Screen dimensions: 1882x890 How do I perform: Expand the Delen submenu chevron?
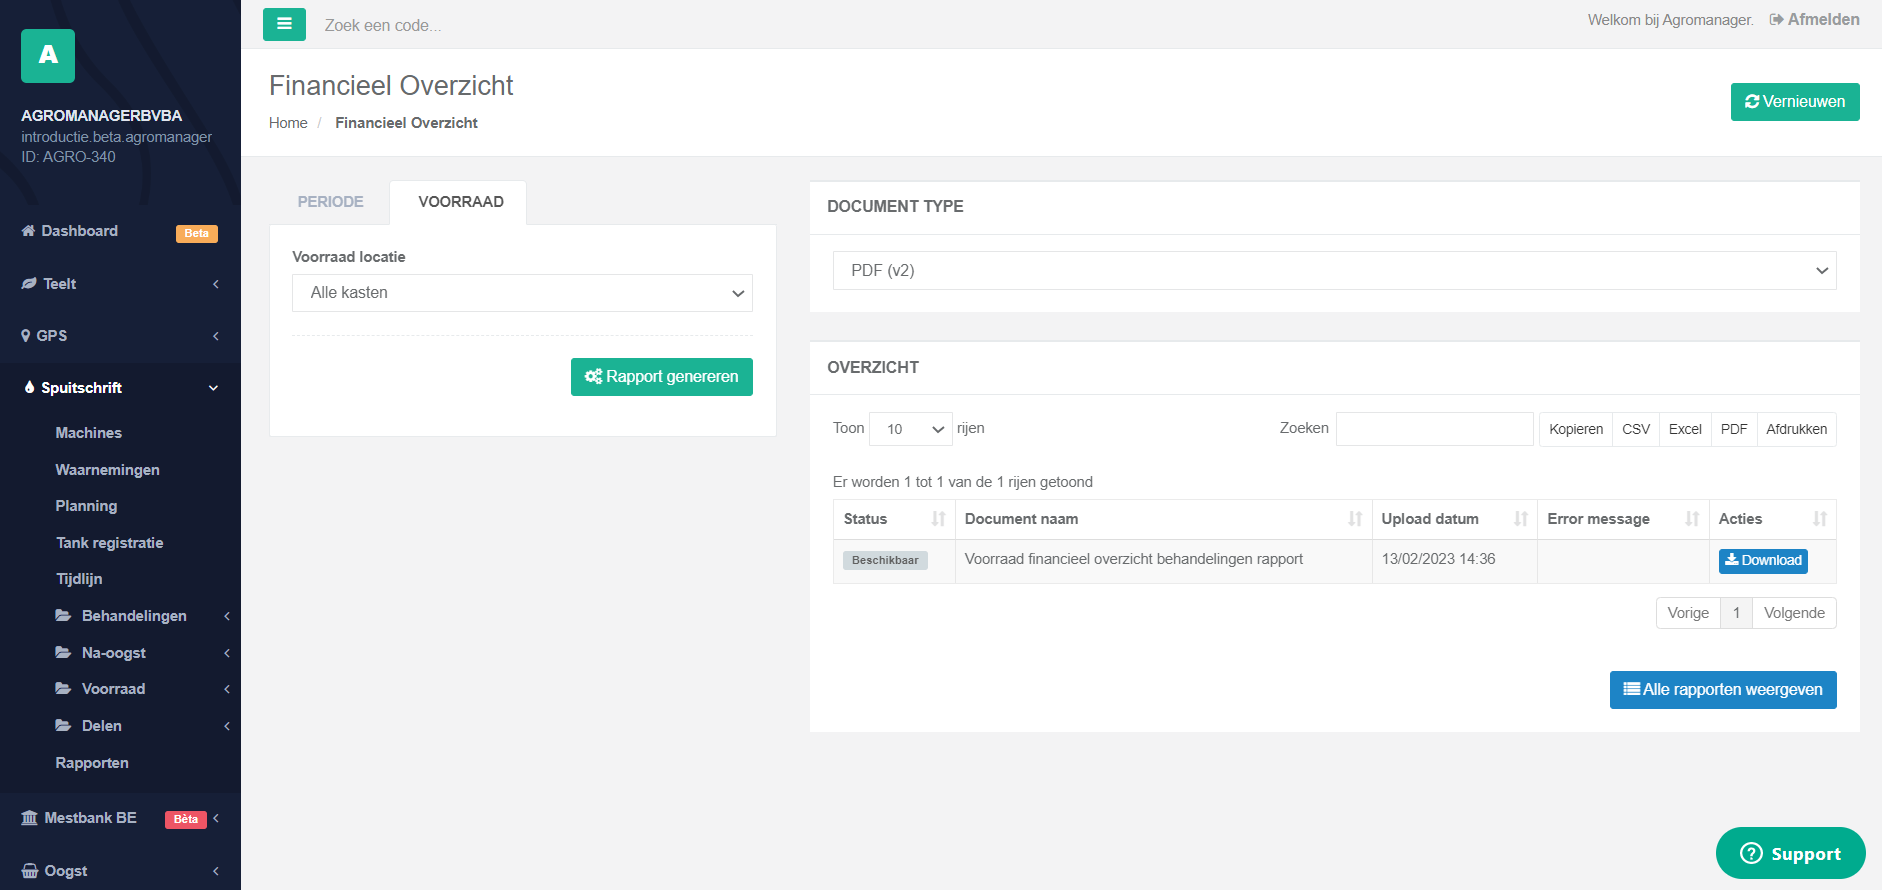click(x=227, y=726)
